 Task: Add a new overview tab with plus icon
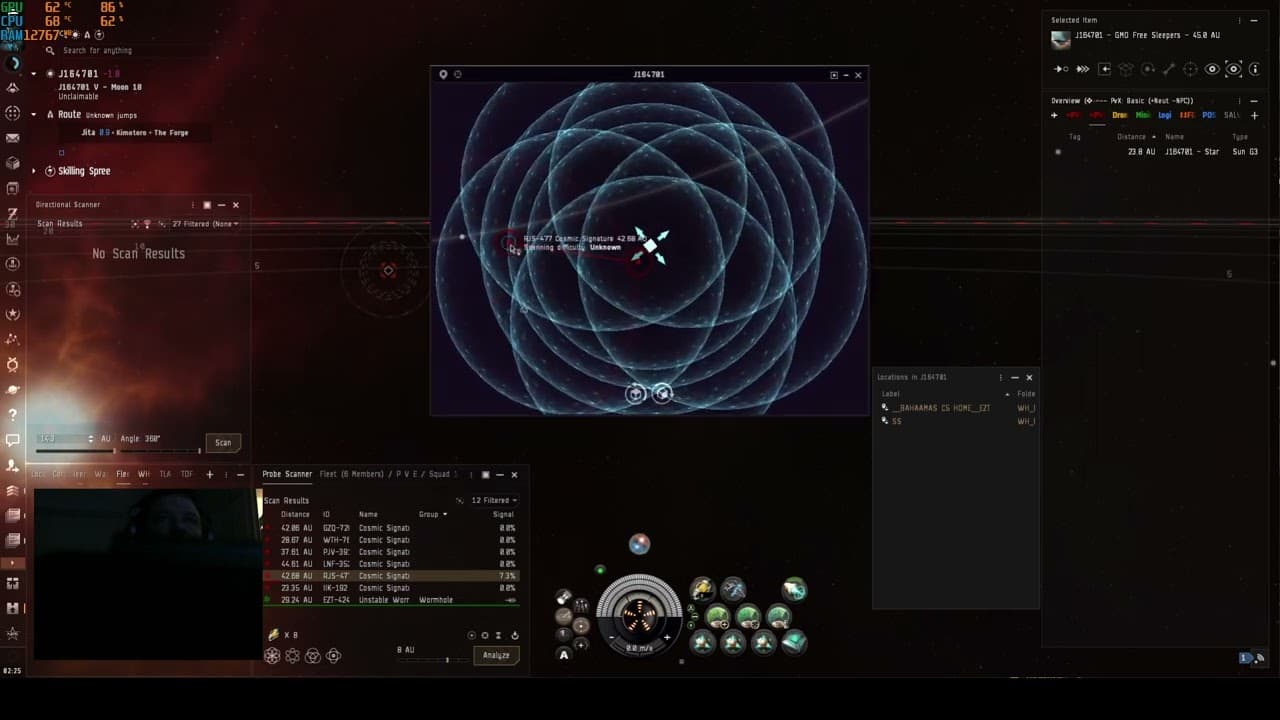pyautogui.click(x=1255, y=115)
